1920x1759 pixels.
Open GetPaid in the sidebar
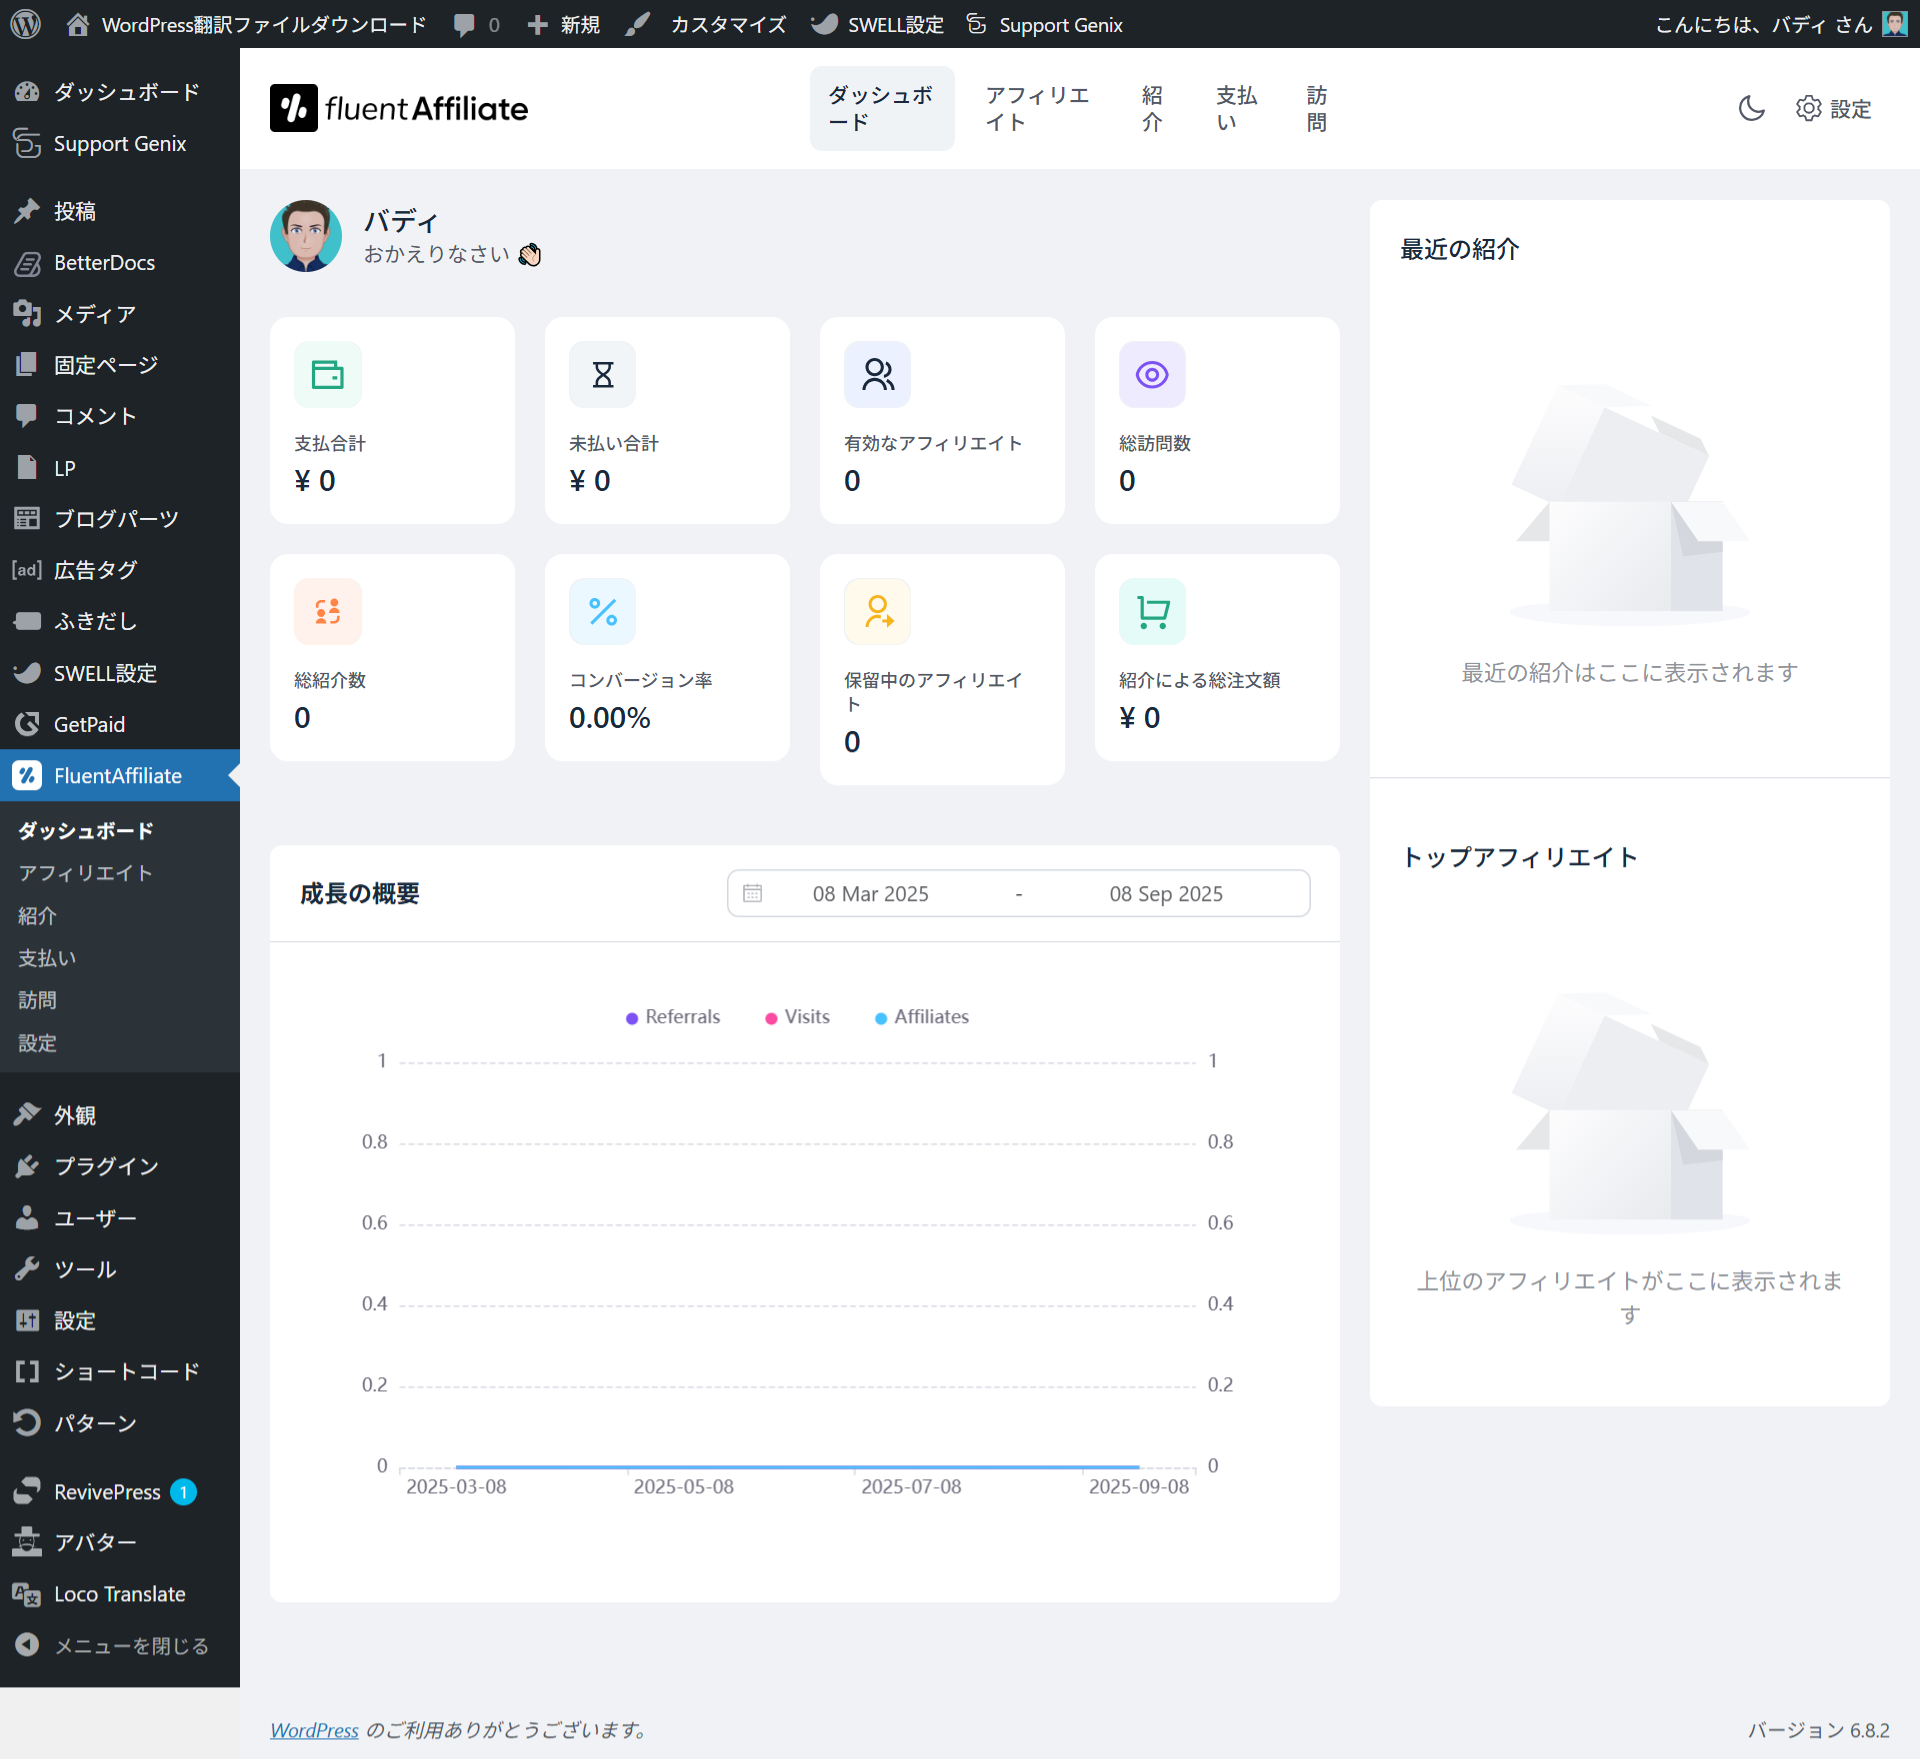tap(120, 724)
